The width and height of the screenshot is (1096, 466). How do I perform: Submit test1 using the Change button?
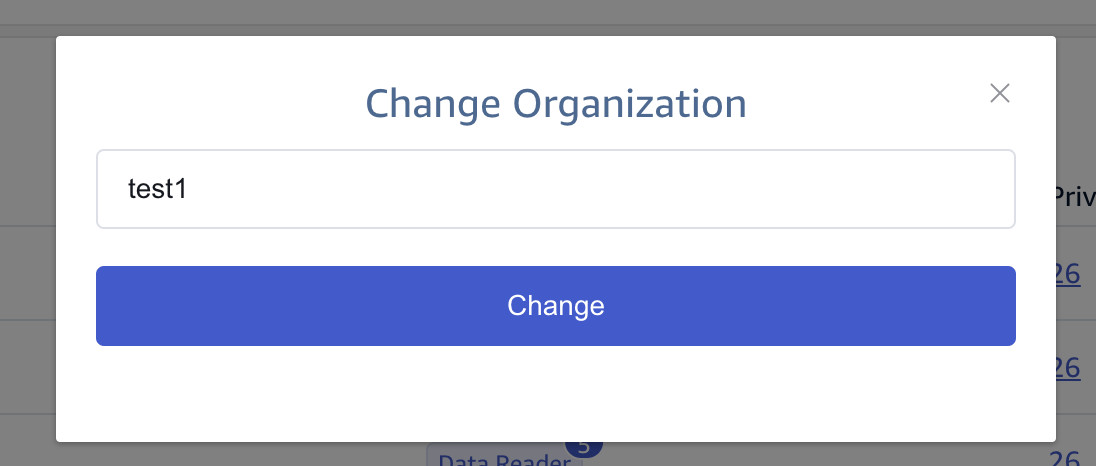coord(555,306)
